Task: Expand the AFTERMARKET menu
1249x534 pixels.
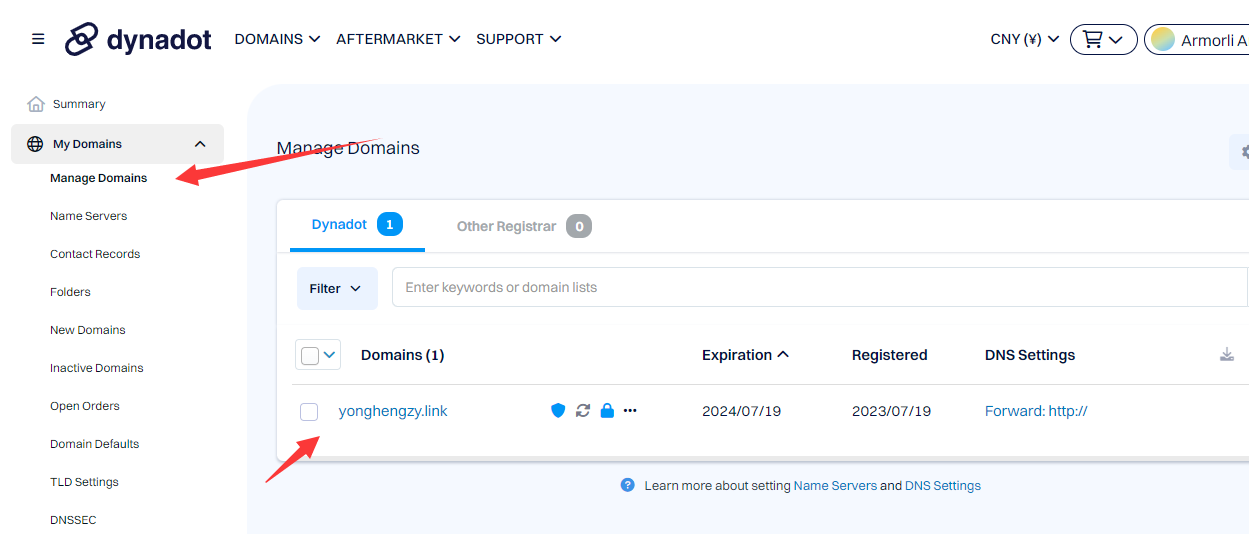Action: [x=398, y=39]
